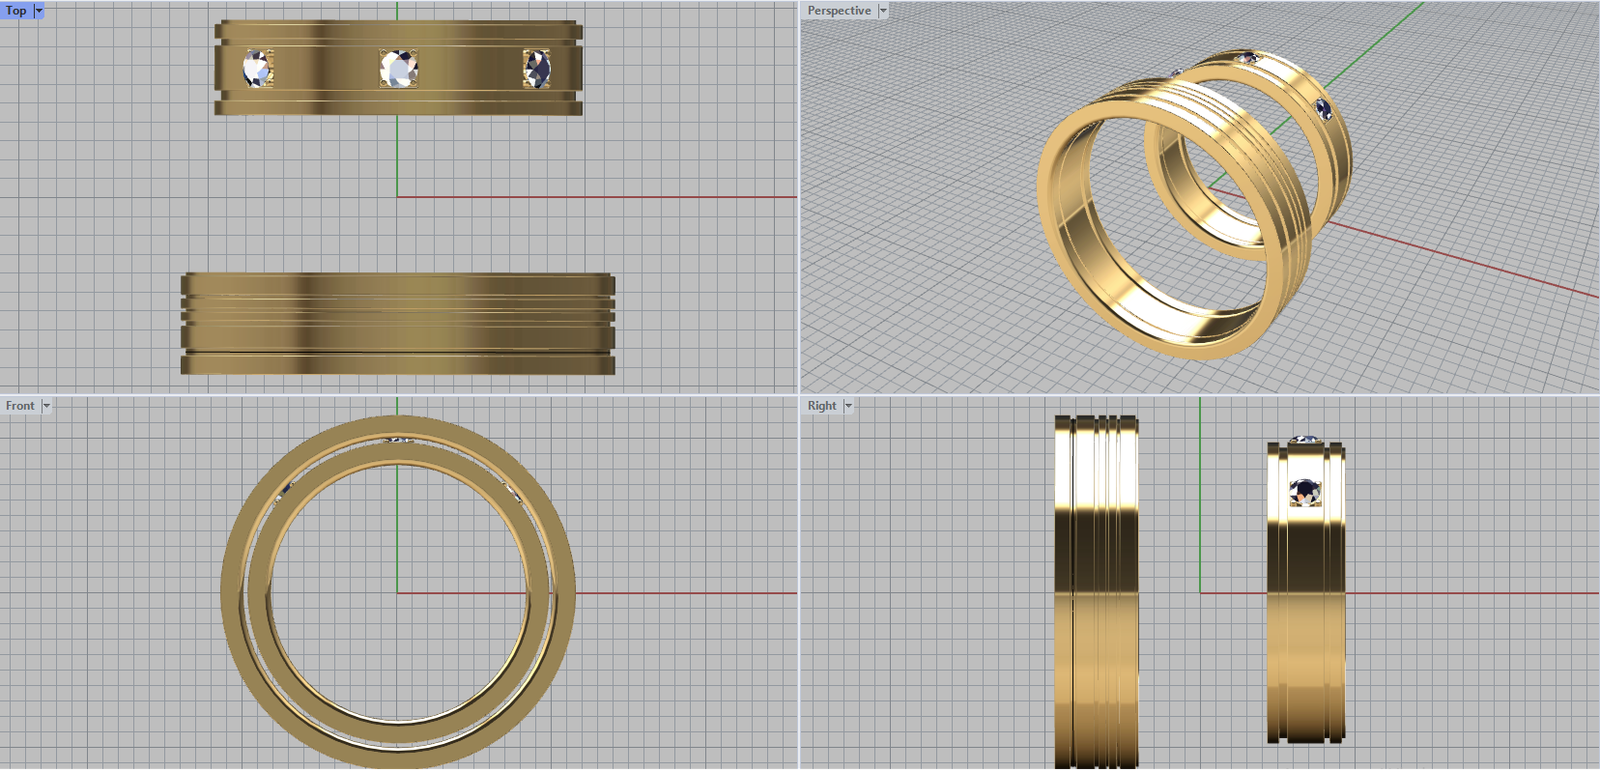The width and height of the screenshot is (1600, 772).
Task: Pick the outer ring in Front viewport
Action: click(x=232, y=592)
